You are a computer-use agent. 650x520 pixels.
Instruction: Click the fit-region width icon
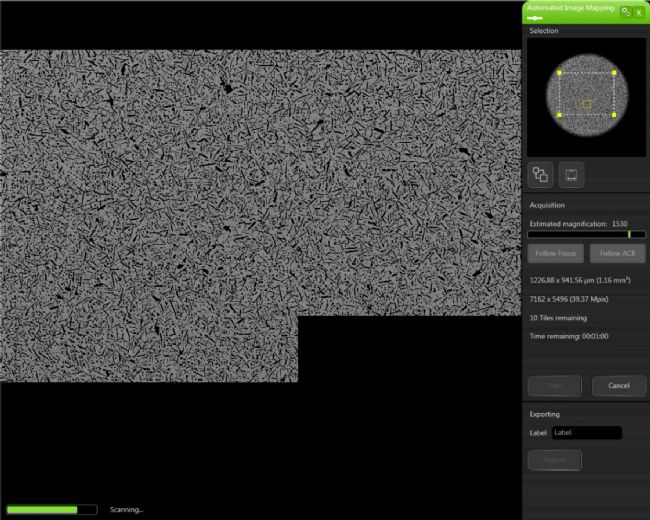[x=572, y=175]
